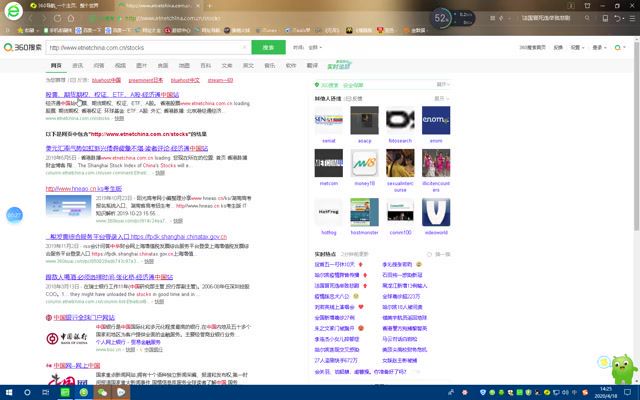Open first result 股票、期货期权 经济通中国站
The height and width of the screenshot is (400, 640).
click(x=112, y=95)
